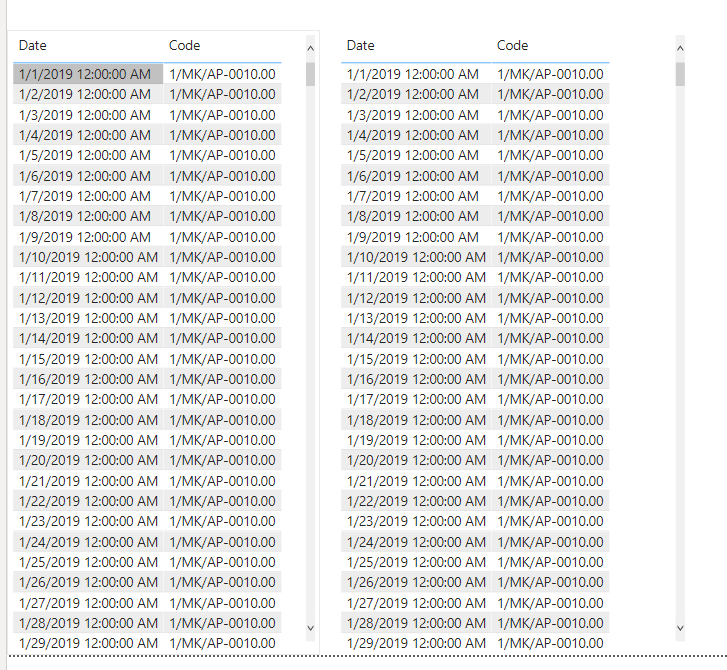Click Code cell of 1/8/2019 row, left table
727x670 pixels.
tap(223, 216)
